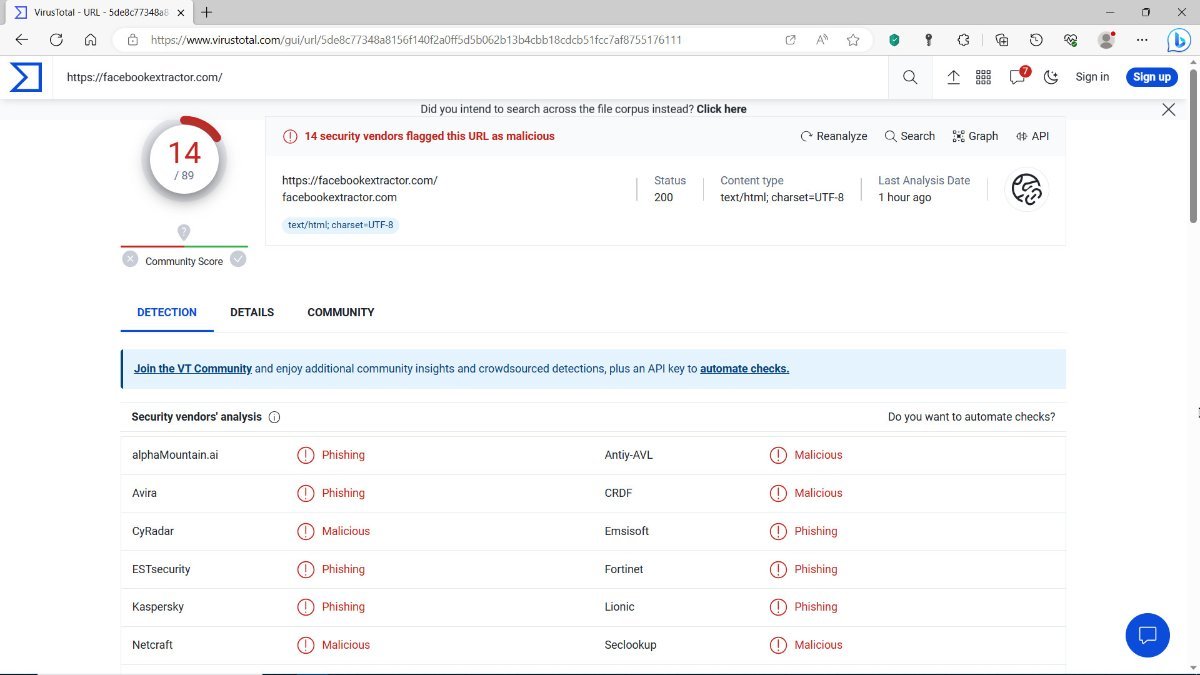Click the community score positive vote icon
1200x675 pixels.
238,259
